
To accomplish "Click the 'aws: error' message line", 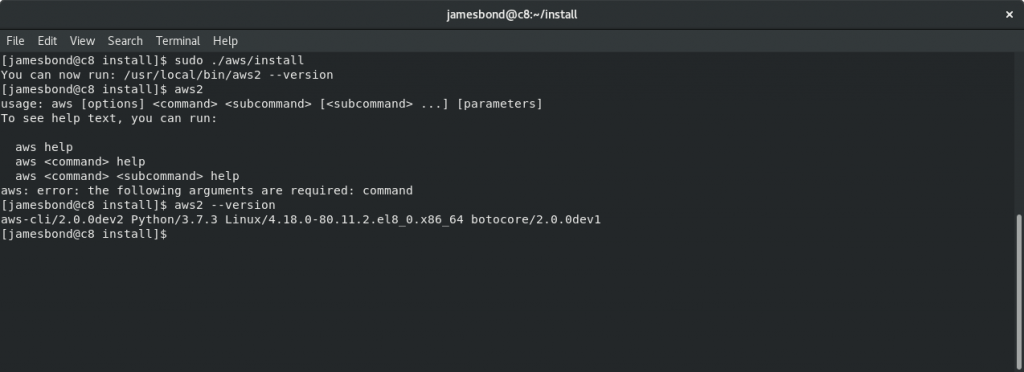I will click(206, 191).
